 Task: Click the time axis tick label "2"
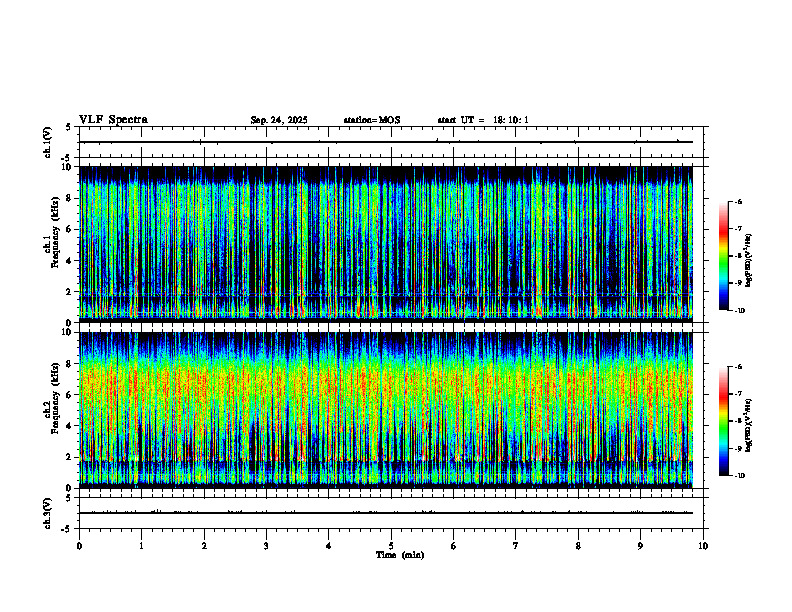coord(204,546)
